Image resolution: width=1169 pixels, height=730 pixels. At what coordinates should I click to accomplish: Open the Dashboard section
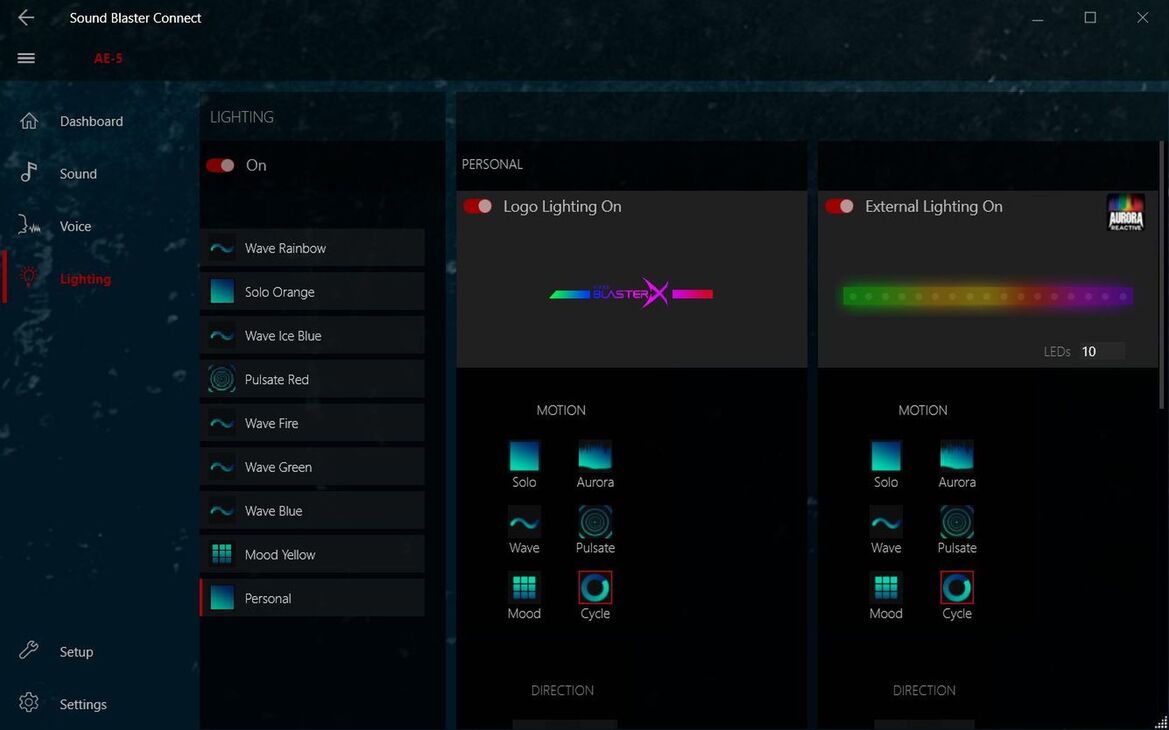tap(91, 121)
